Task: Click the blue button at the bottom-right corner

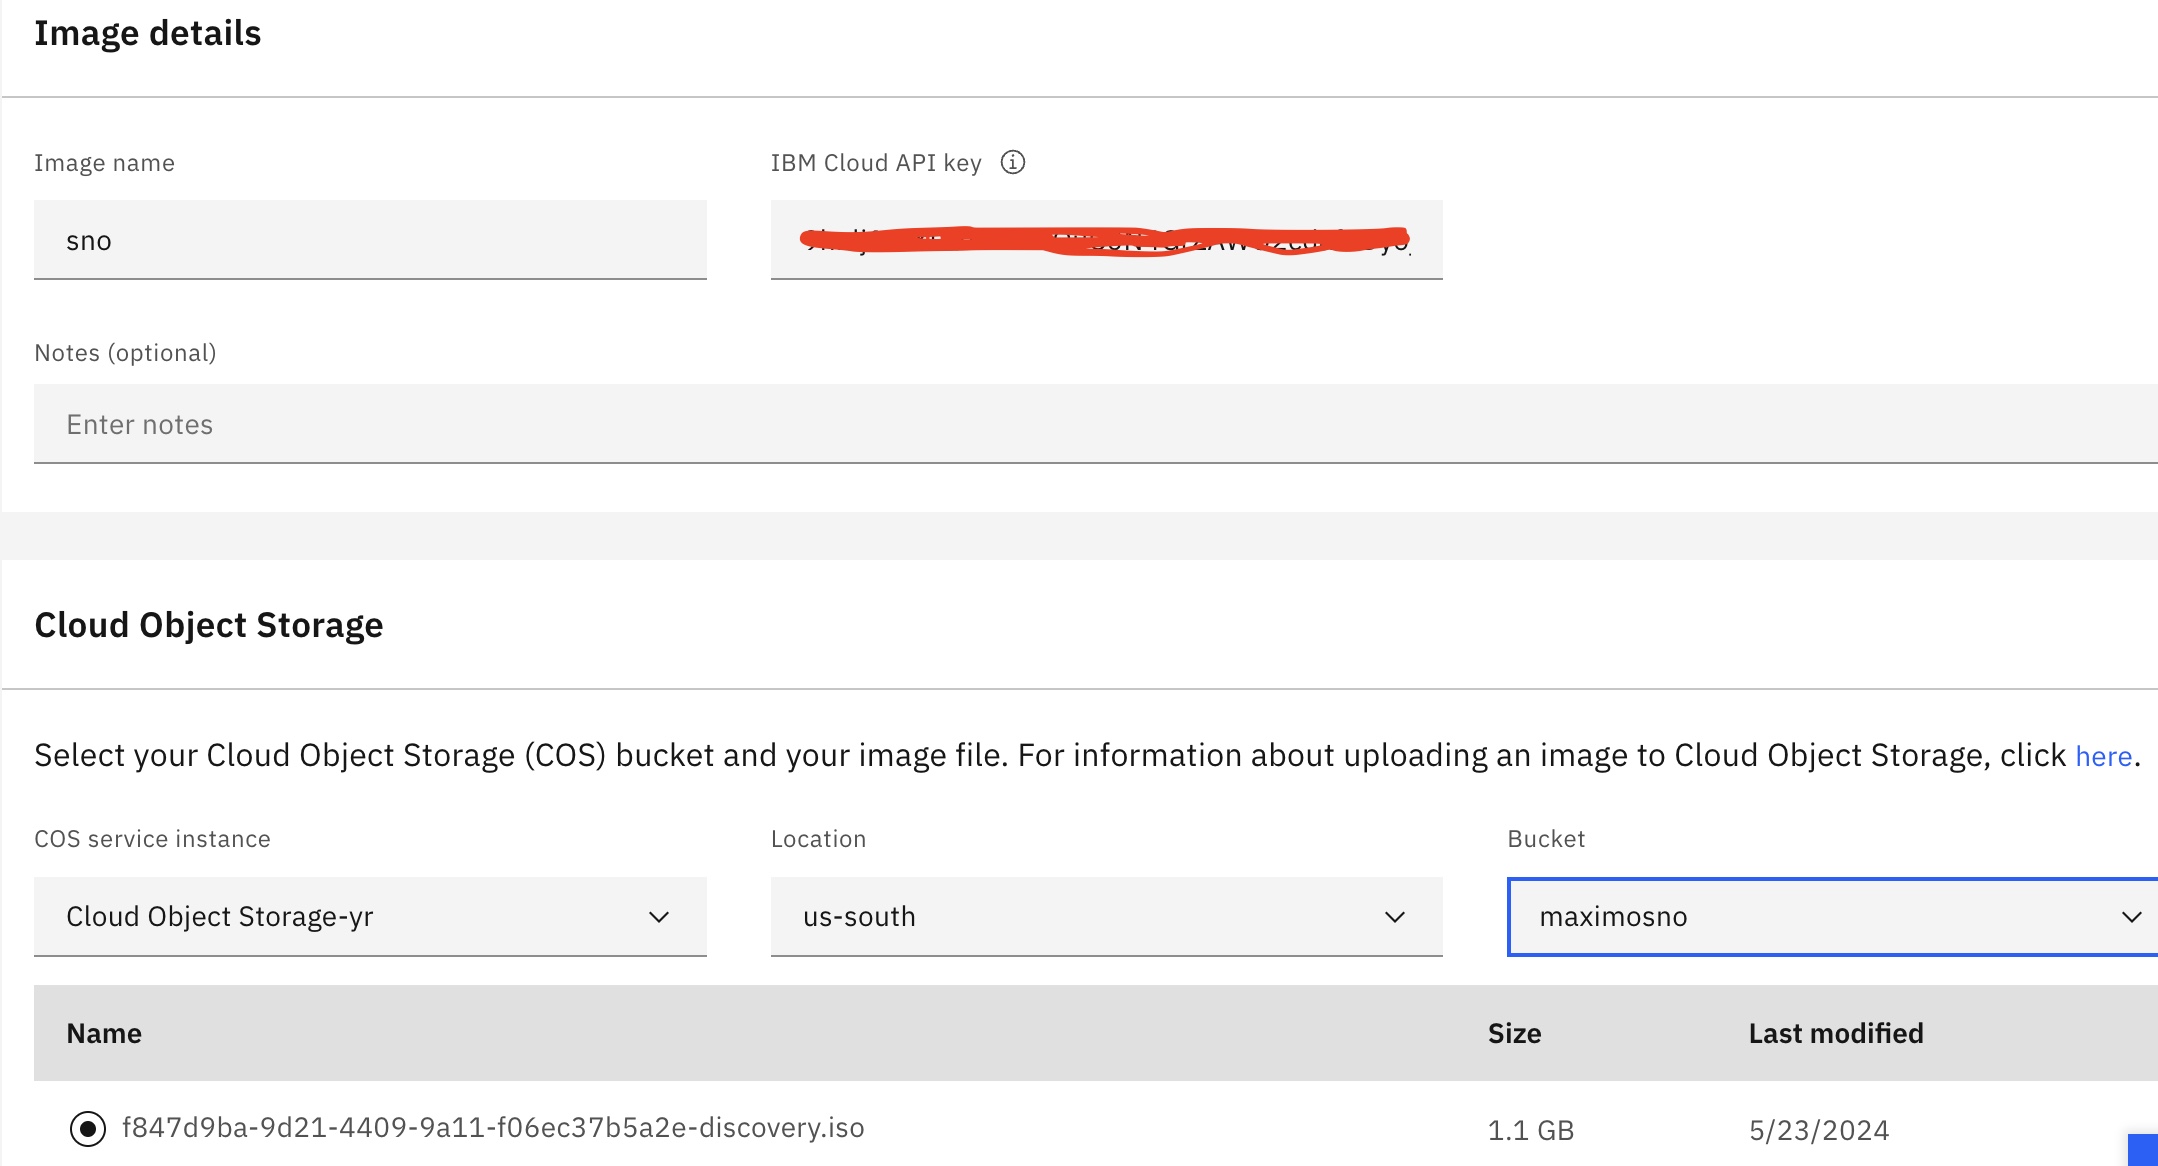Action: [x=2143, y=1150]
